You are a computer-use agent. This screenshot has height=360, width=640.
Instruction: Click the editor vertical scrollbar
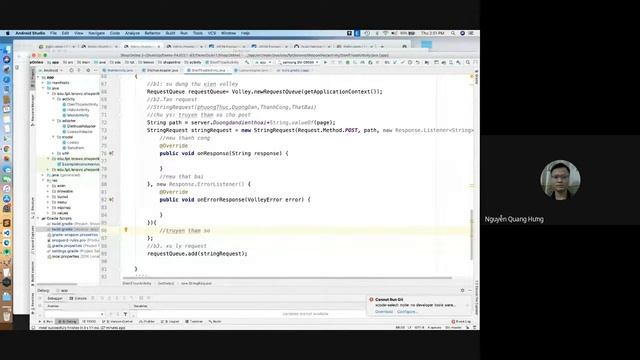pos(471,235)
